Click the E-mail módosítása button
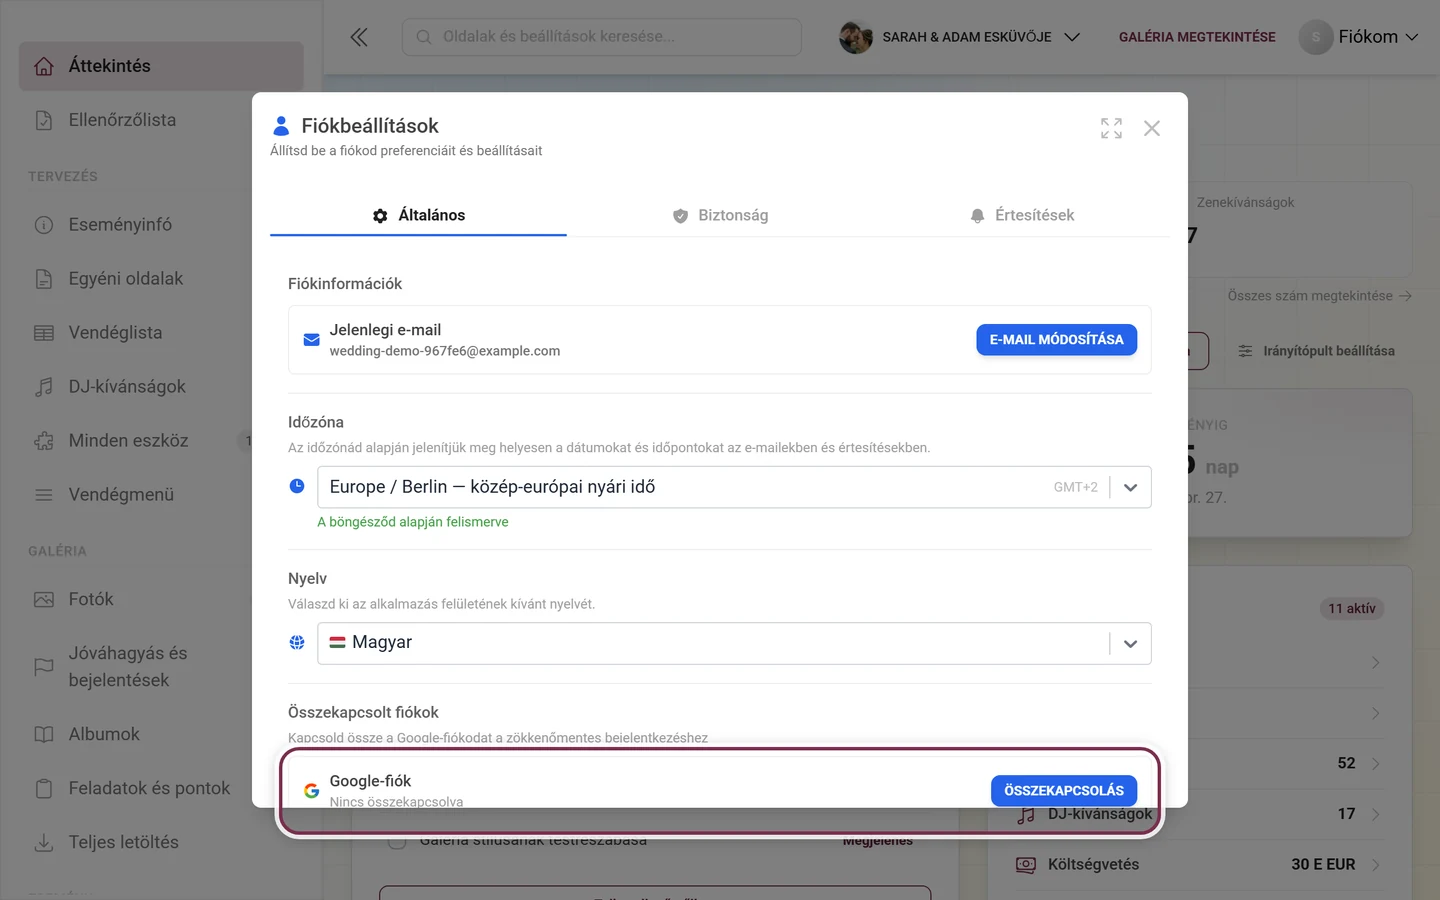Image resolution: width=1440 pixels, height=900 pixels. click(x=1056, y=340)
